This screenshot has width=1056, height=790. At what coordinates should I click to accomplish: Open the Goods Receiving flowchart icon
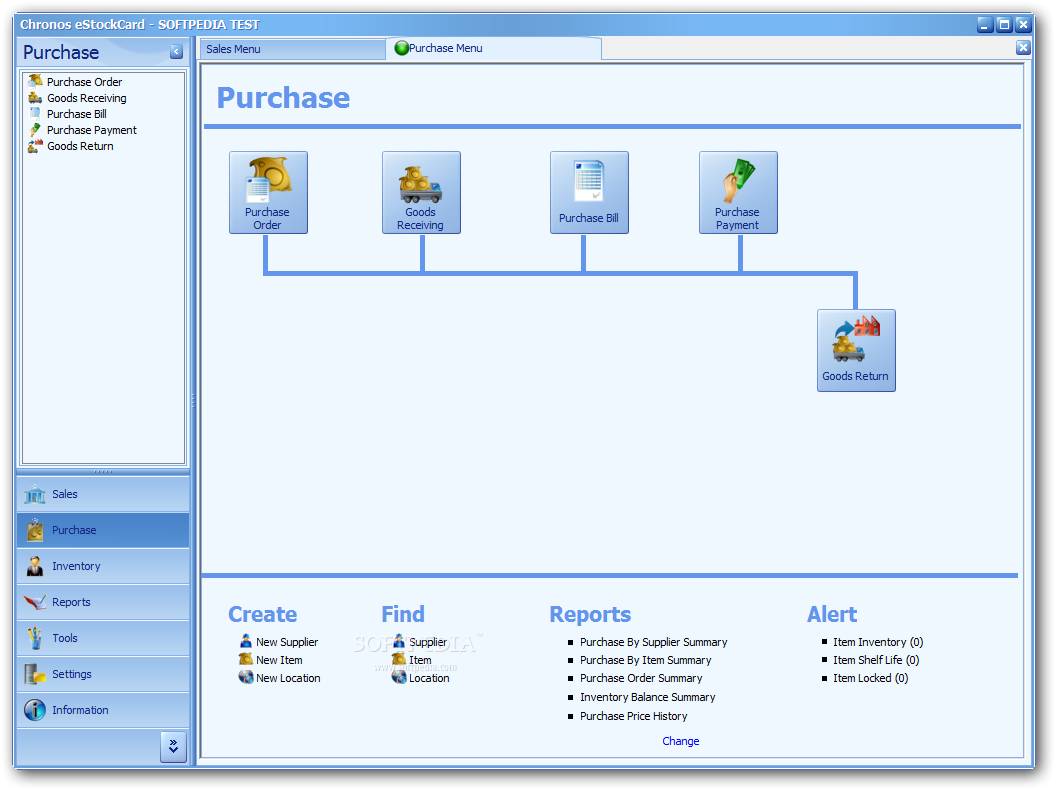(x=421, y=193)
